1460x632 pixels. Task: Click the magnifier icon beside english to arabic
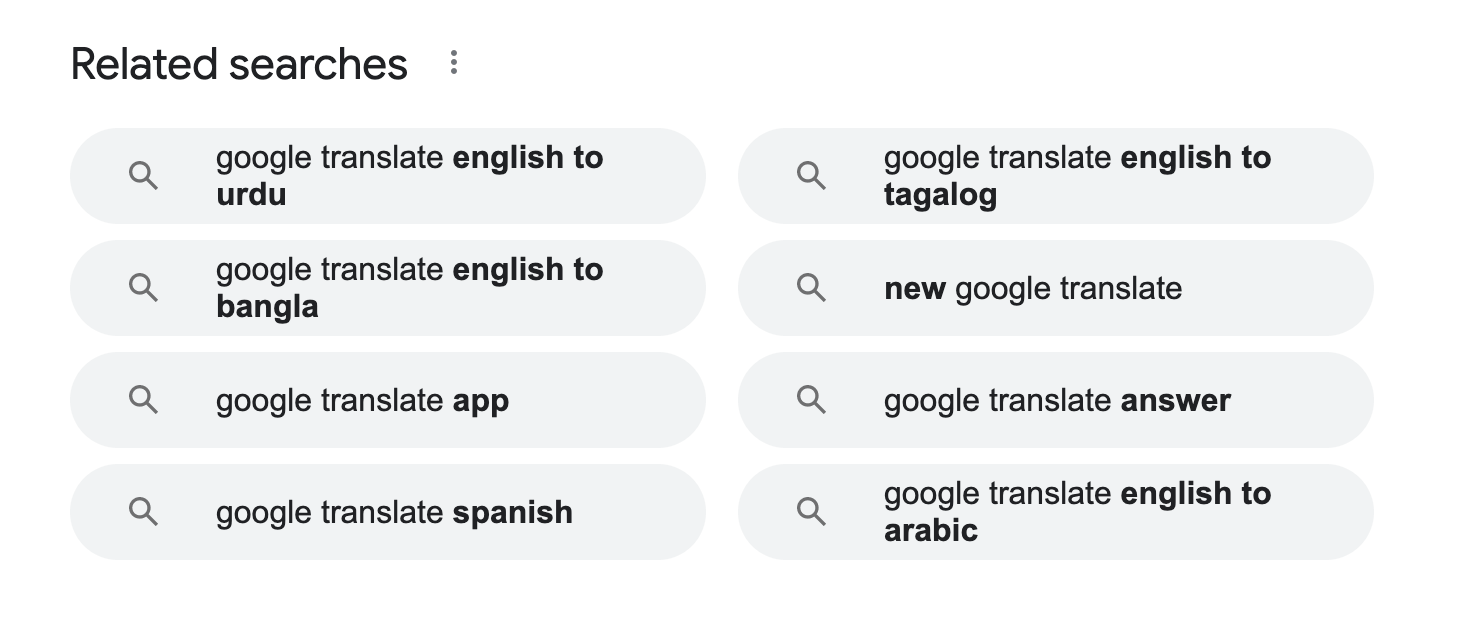[811, 512]
